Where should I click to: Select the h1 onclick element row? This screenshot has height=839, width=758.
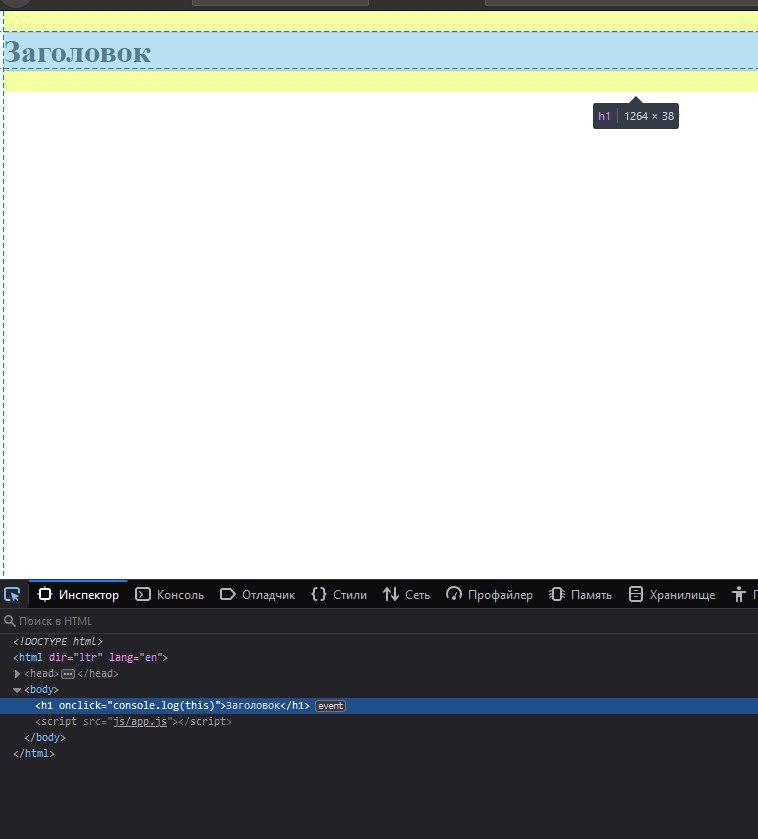point(379,706)
